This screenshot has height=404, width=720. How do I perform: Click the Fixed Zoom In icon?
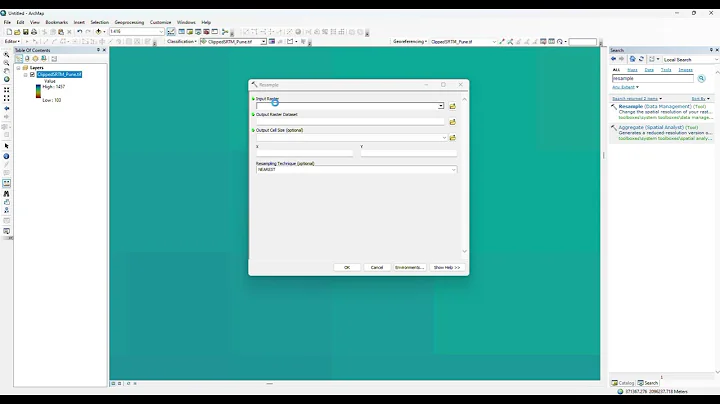6,90
